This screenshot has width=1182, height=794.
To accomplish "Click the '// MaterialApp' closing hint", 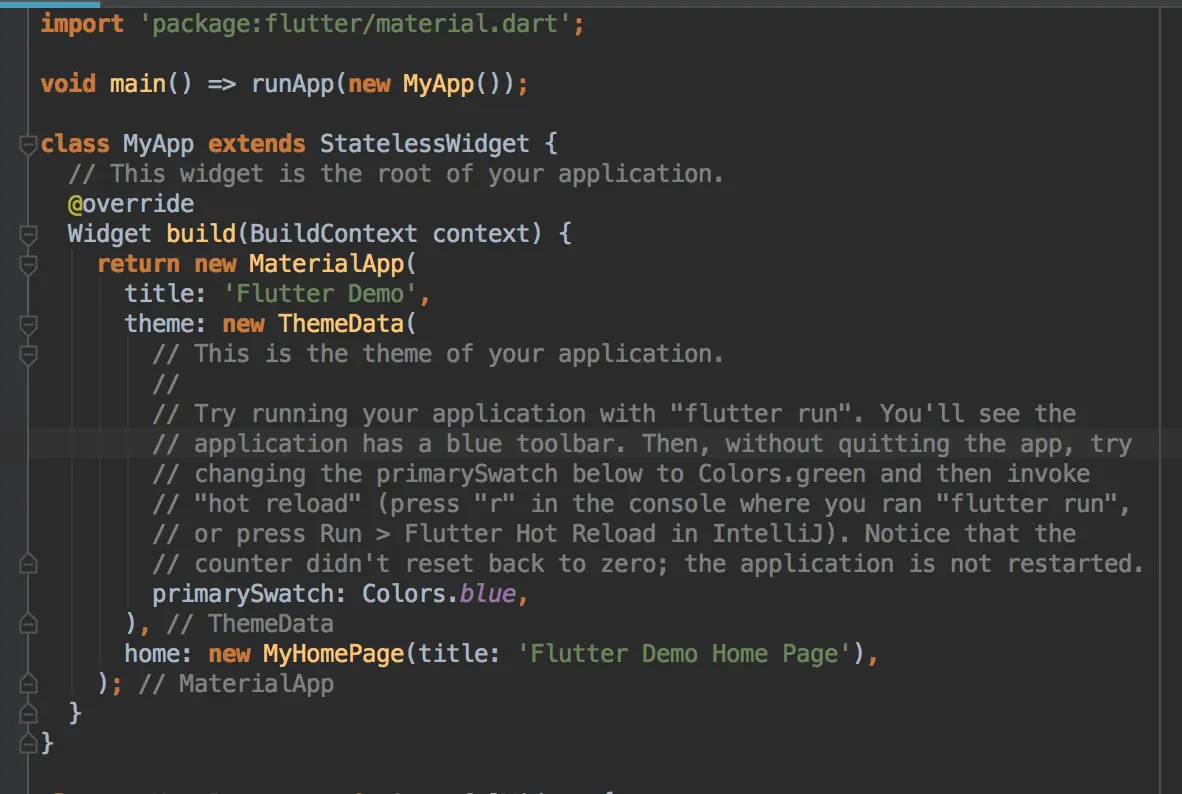I will tap(236, 683).
